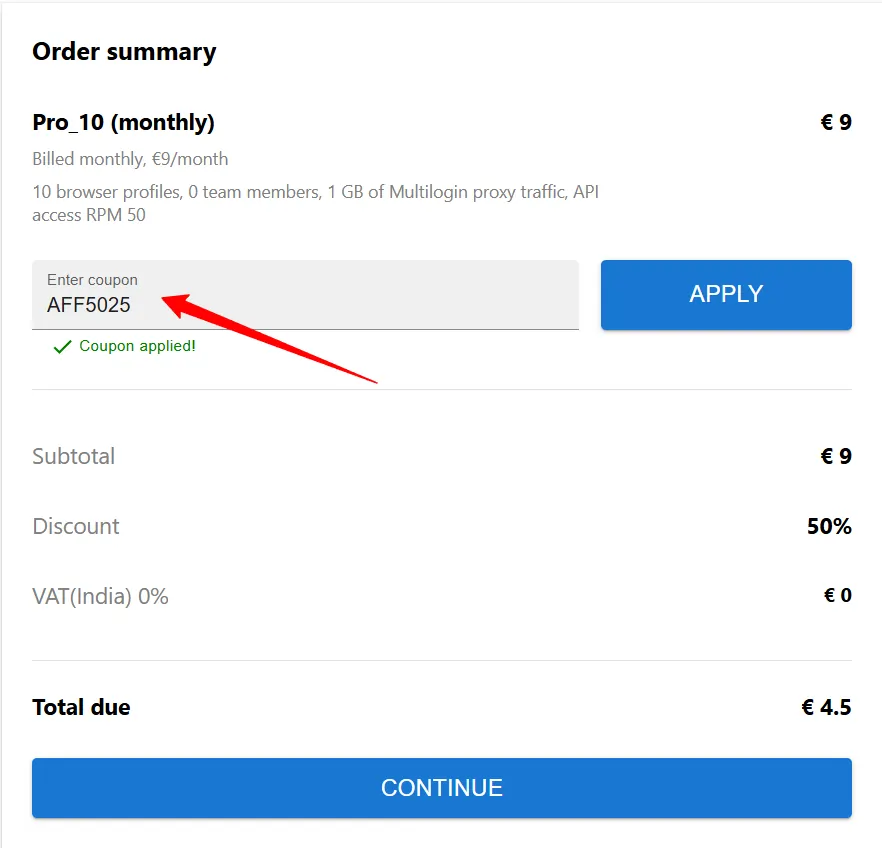
Task: Click the Pro_10 (monthly) plan title
Action: coord(123,122)
